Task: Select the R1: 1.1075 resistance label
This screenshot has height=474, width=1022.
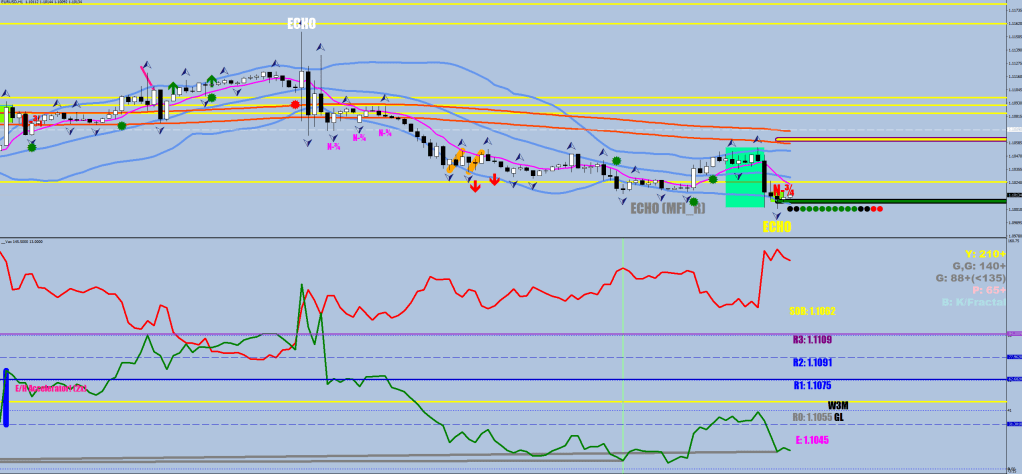Action: [812, 385]
